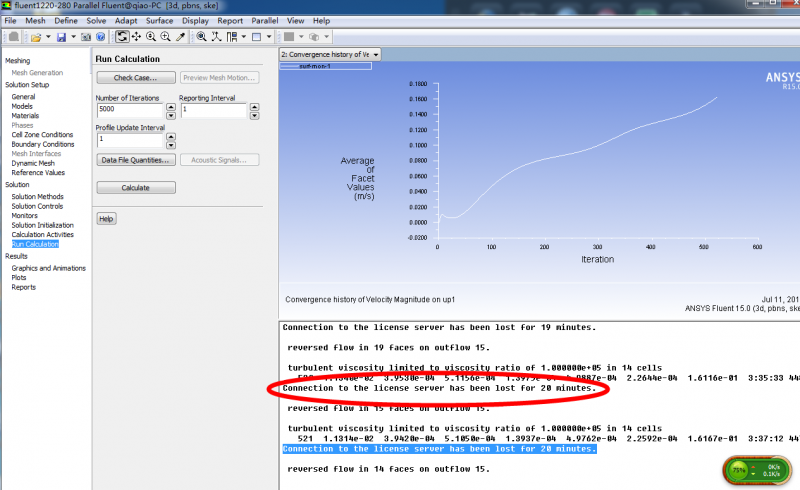Select General in the navigation tree
Viewport: 800px width, 490px height.
(23, 96)
